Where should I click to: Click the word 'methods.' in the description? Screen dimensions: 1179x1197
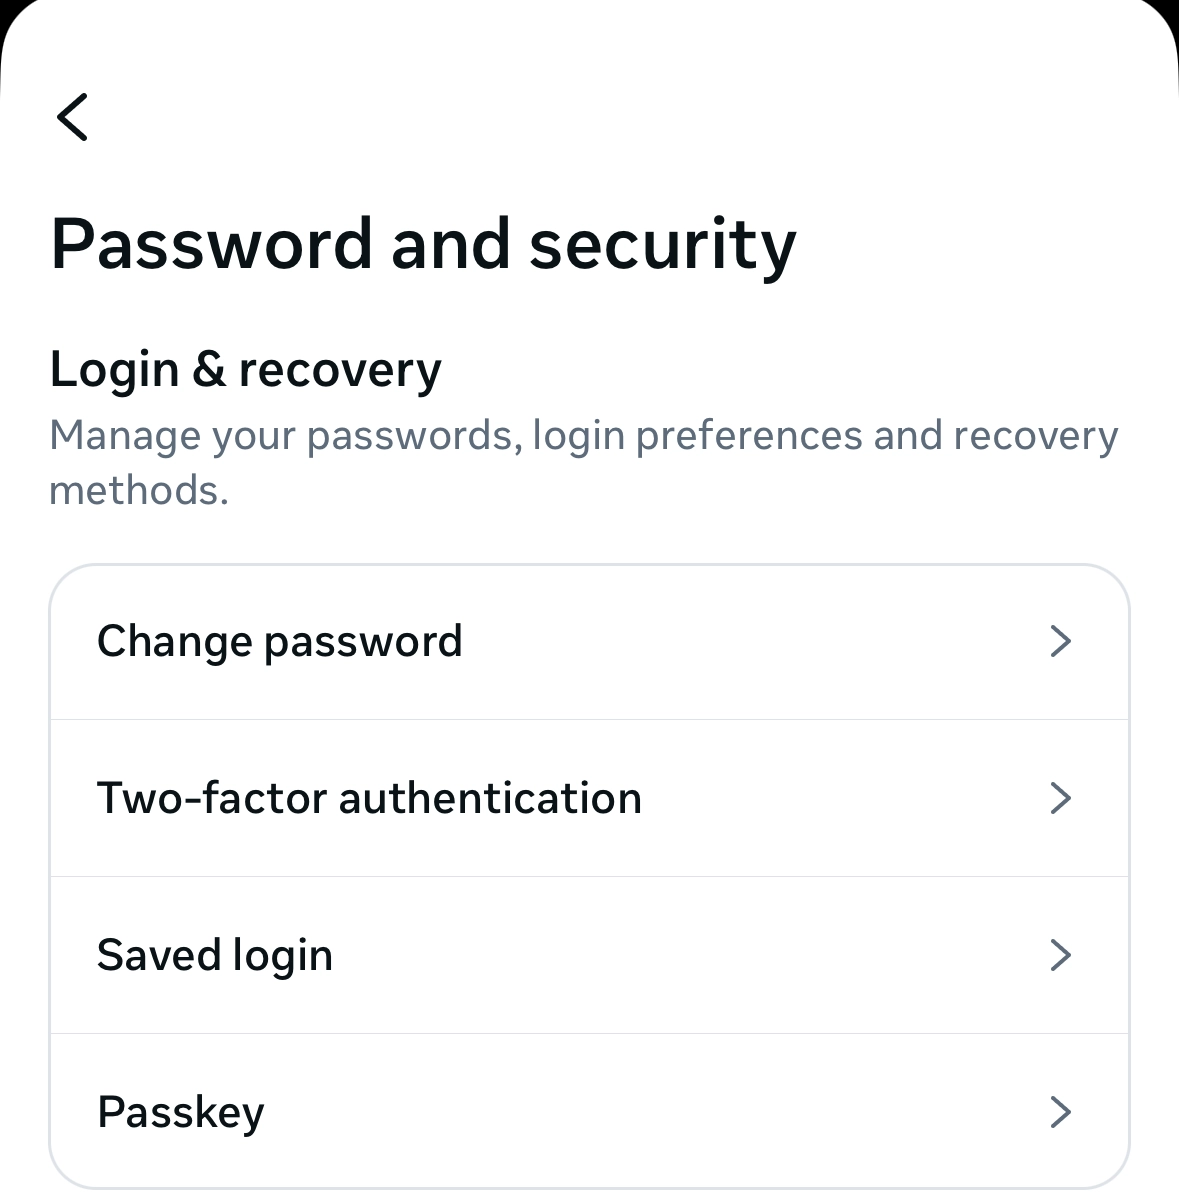tap(139, 491)
